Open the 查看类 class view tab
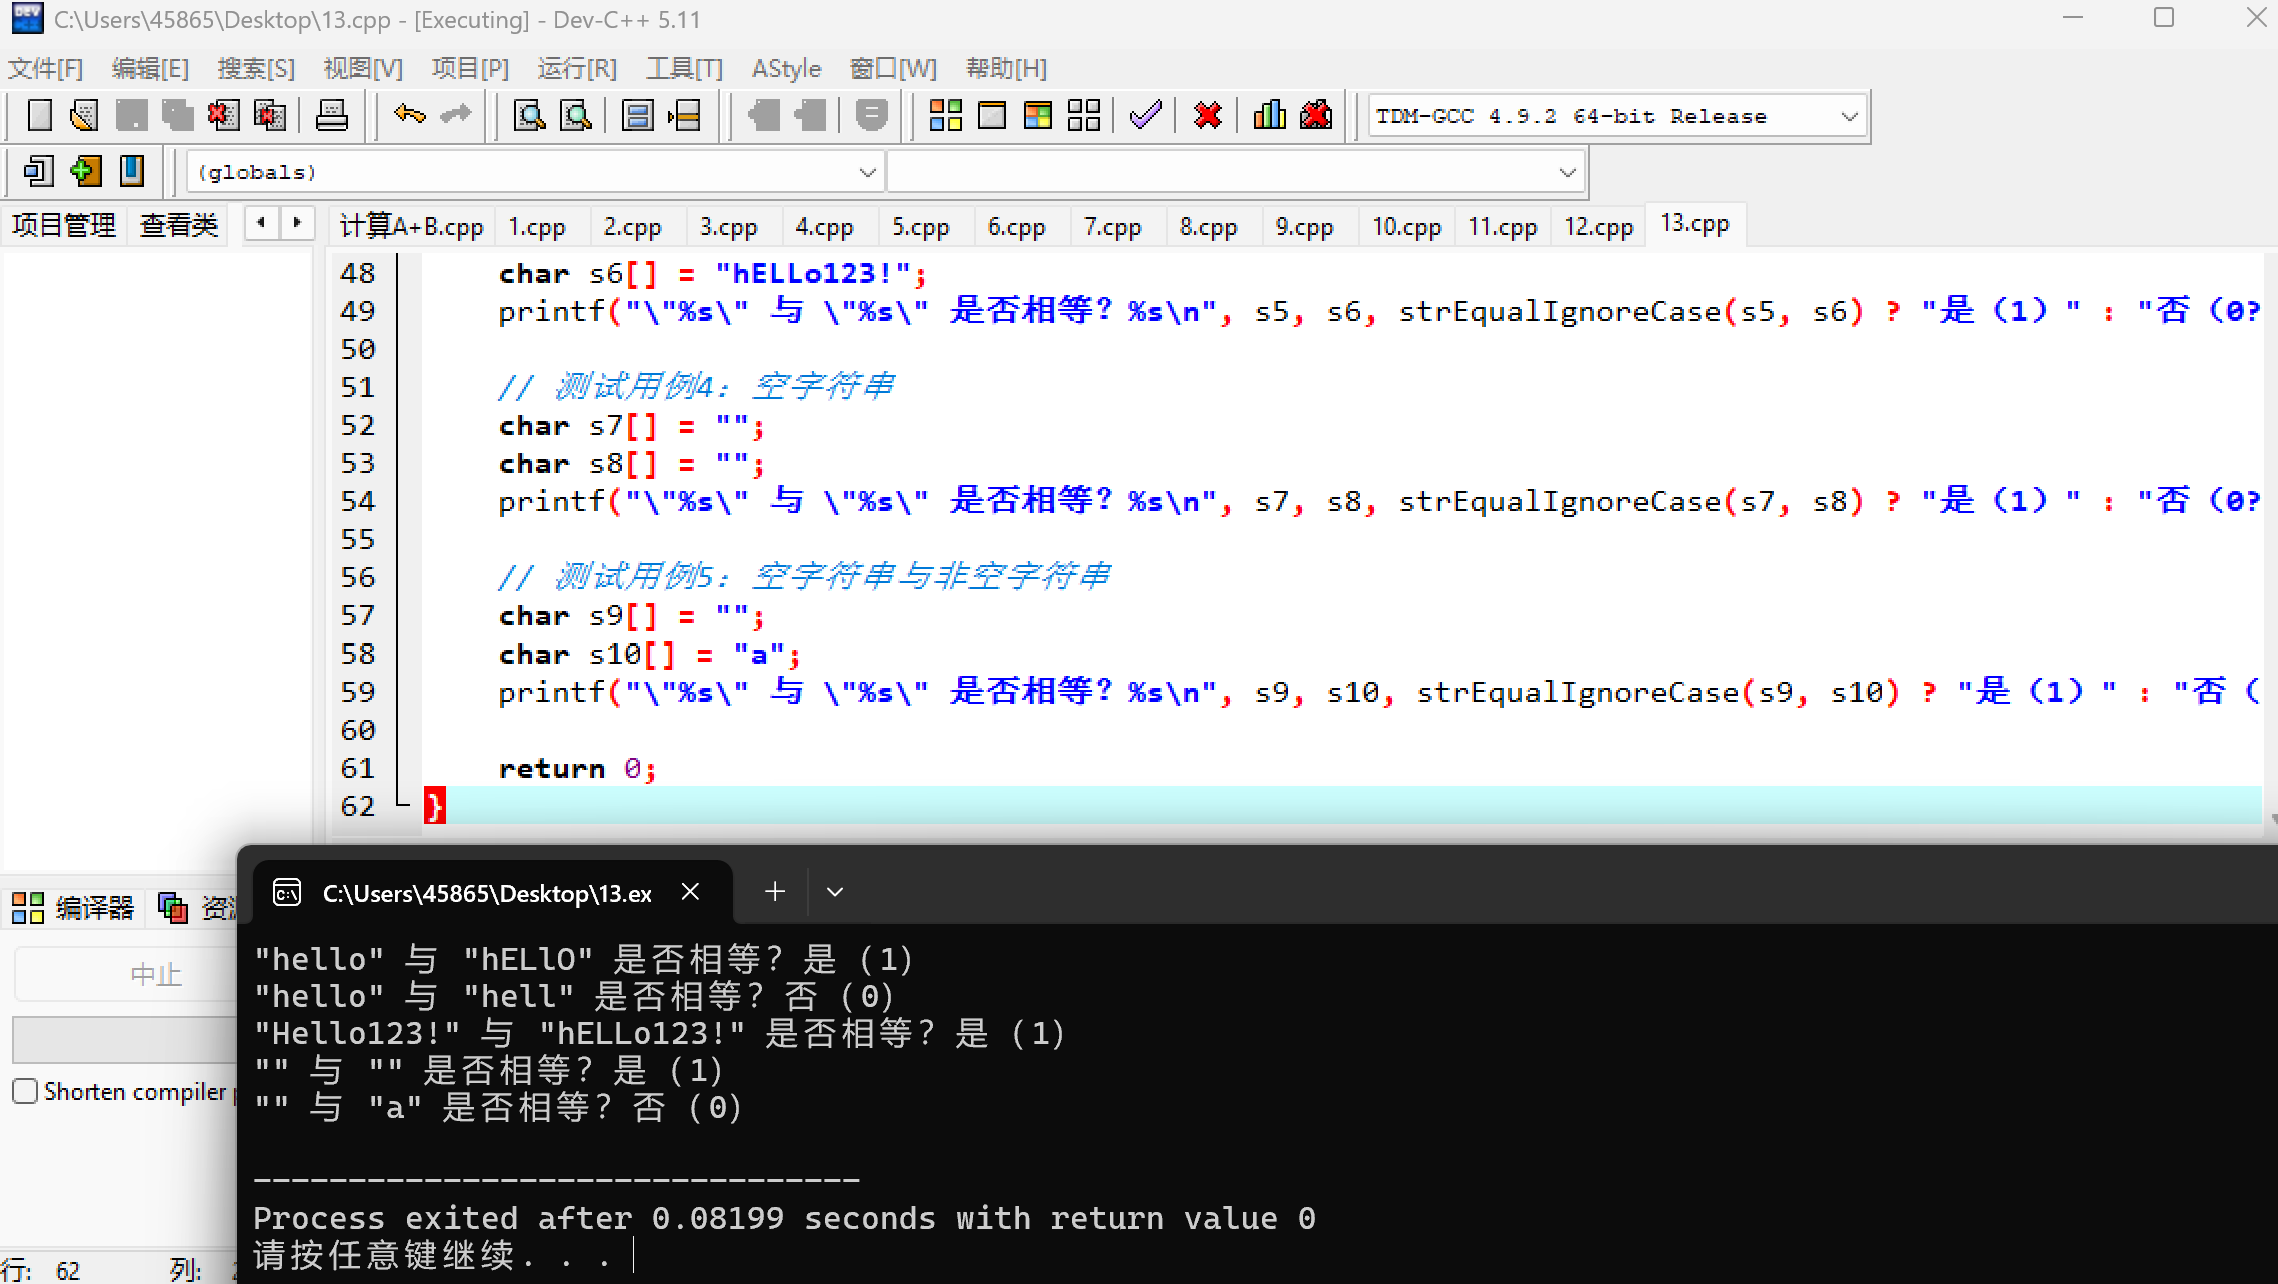Image resolution: width=2278 pixels, height=1284 pixels. coord(179,225)
